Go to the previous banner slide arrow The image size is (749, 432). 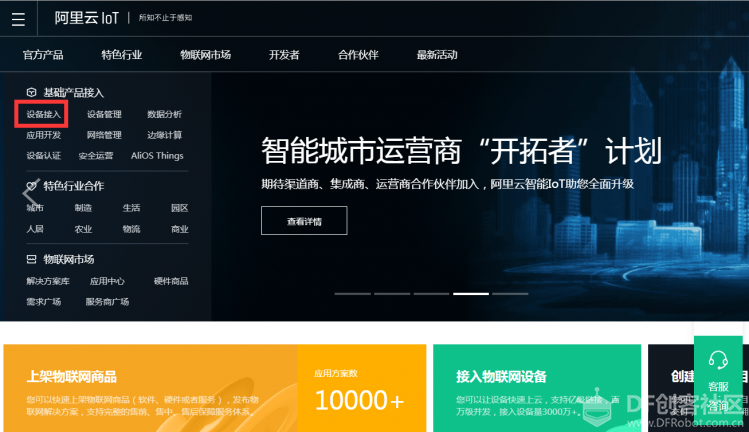coord(30,193)
